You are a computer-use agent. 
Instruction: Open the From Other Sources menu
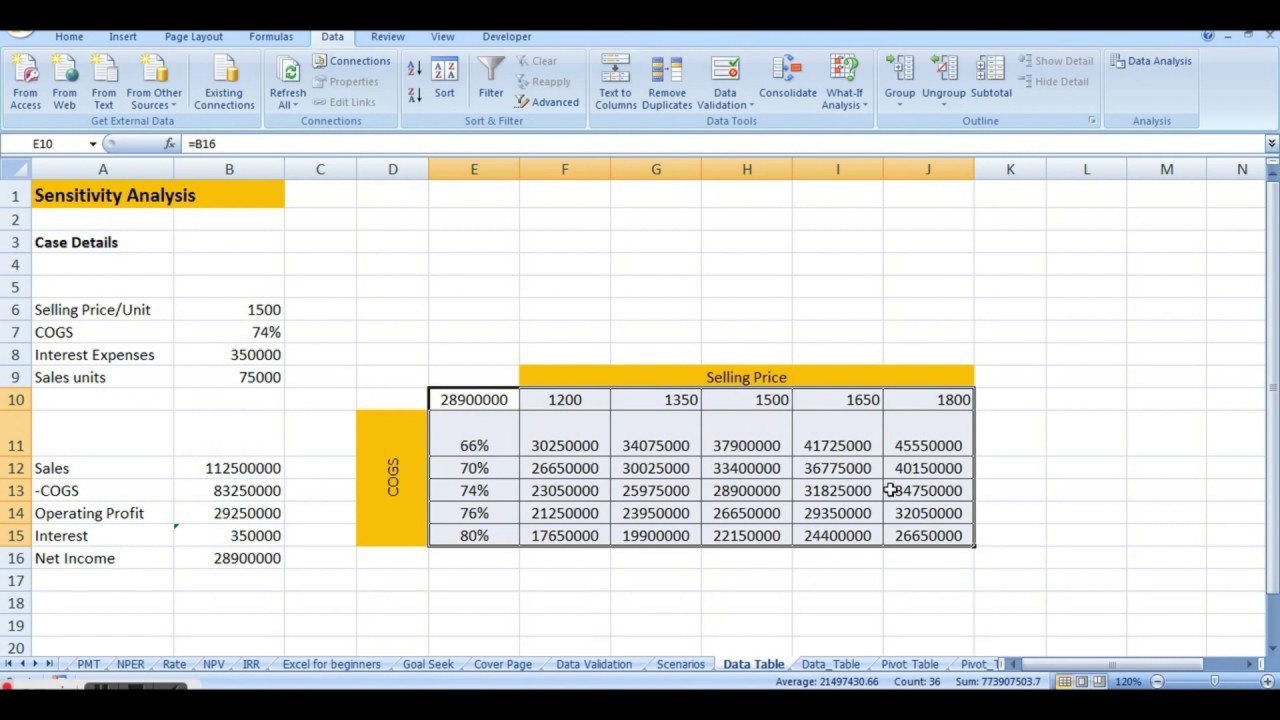pos(154,82)
